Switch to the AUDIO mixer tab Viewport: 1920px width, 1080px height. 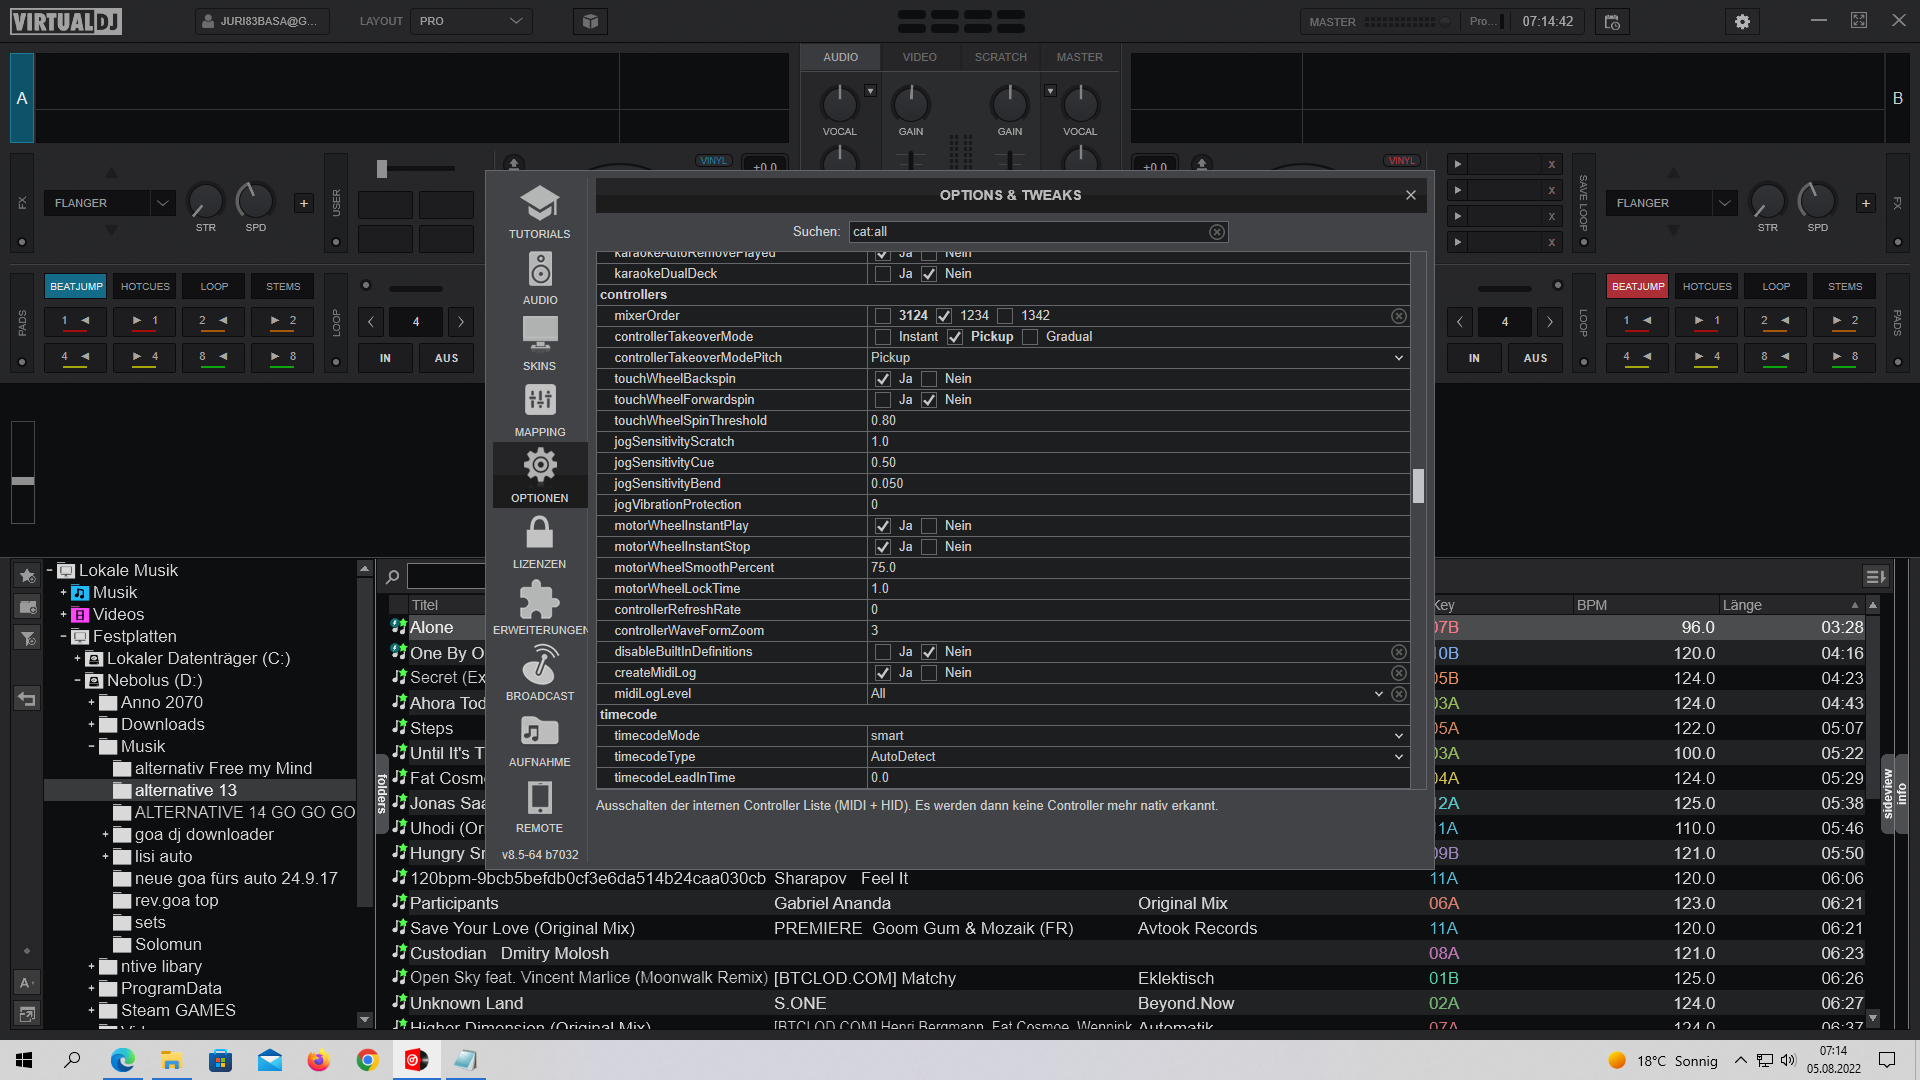tap(840, 57)
